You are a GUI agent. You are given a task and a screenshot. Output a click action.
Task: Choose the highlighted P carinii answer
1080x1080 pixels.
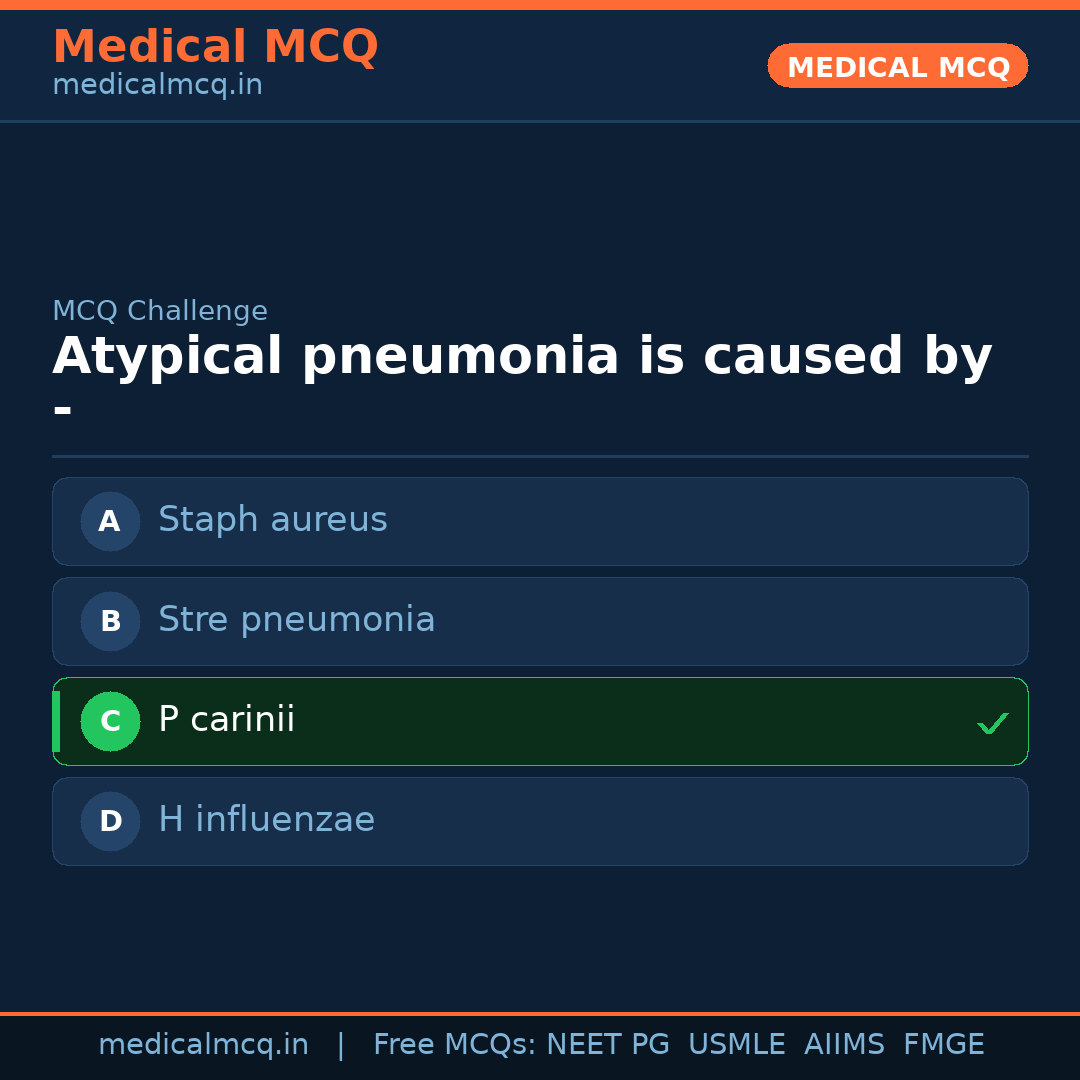[x=540, y=721]
